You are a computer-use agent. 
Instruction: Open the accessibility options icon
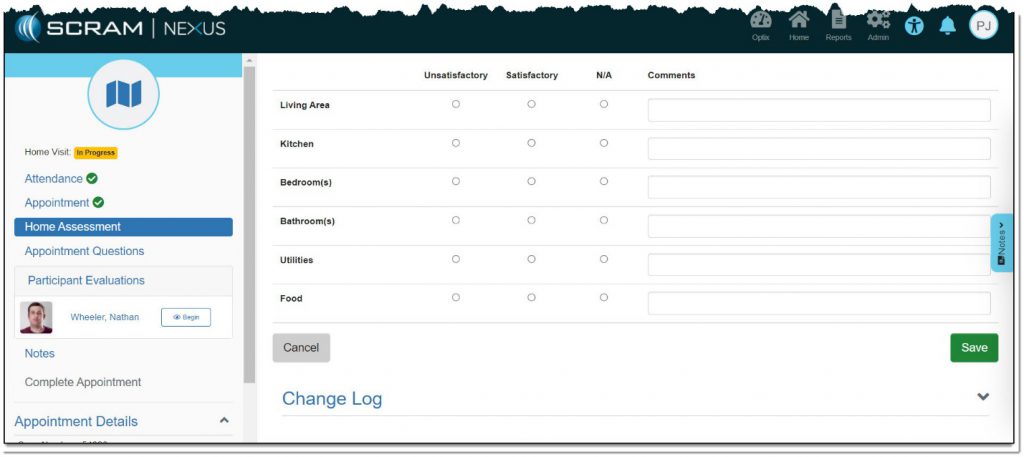(914, 26)
